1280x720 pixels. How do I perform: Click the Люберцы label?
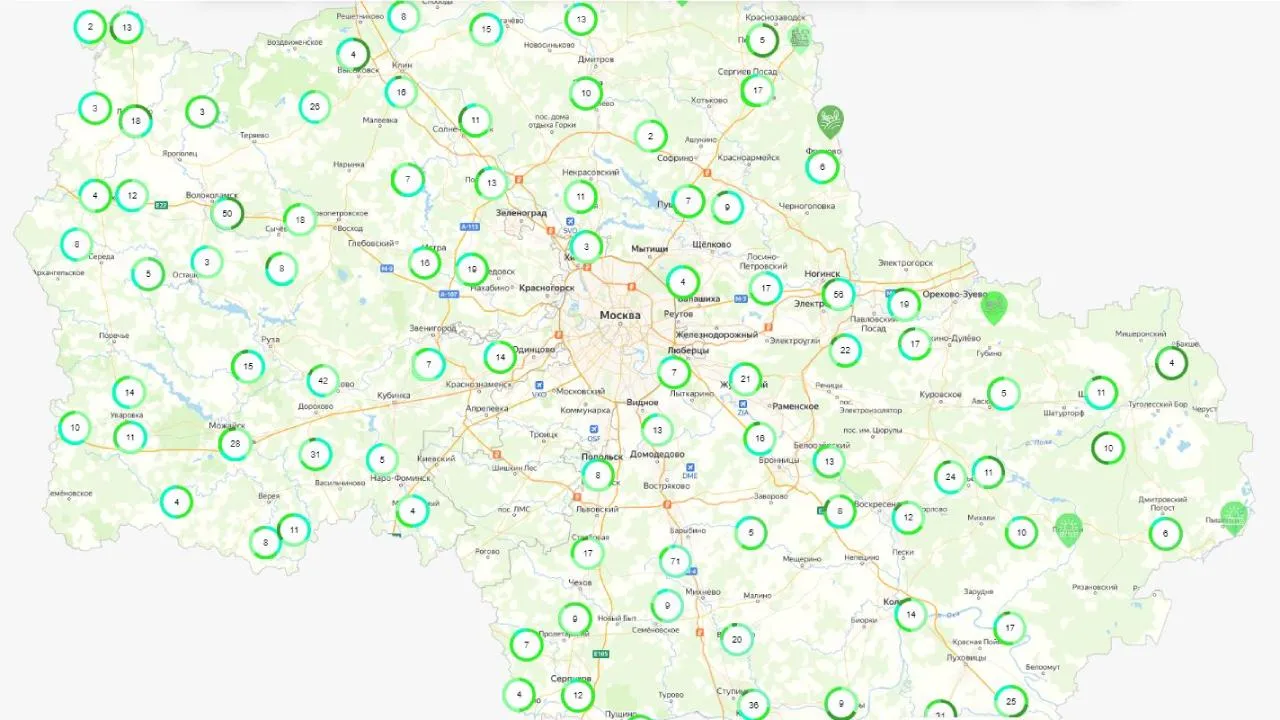[x=688, y=351]
